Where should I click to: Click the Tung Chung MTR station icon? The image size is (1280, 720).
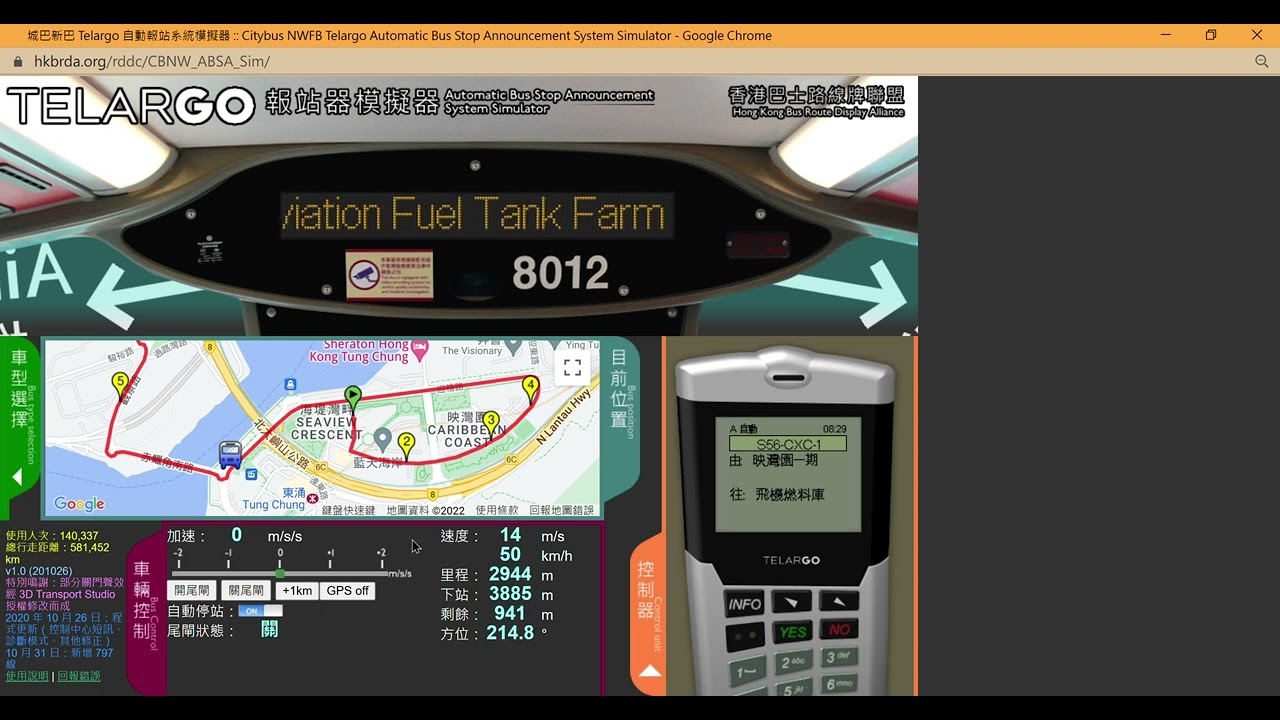(312, 497)
